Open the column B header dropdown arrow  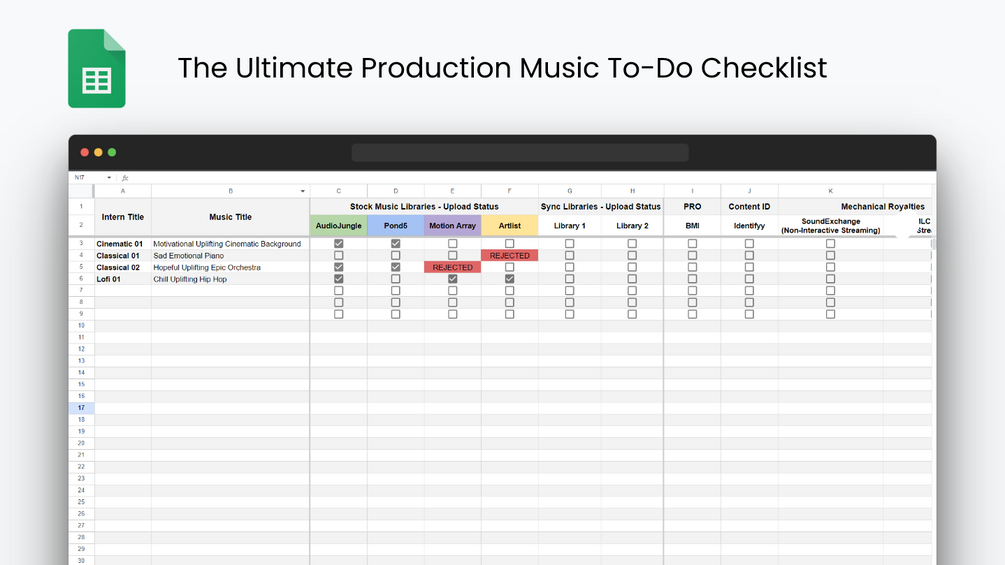click(x=303, y=191)
